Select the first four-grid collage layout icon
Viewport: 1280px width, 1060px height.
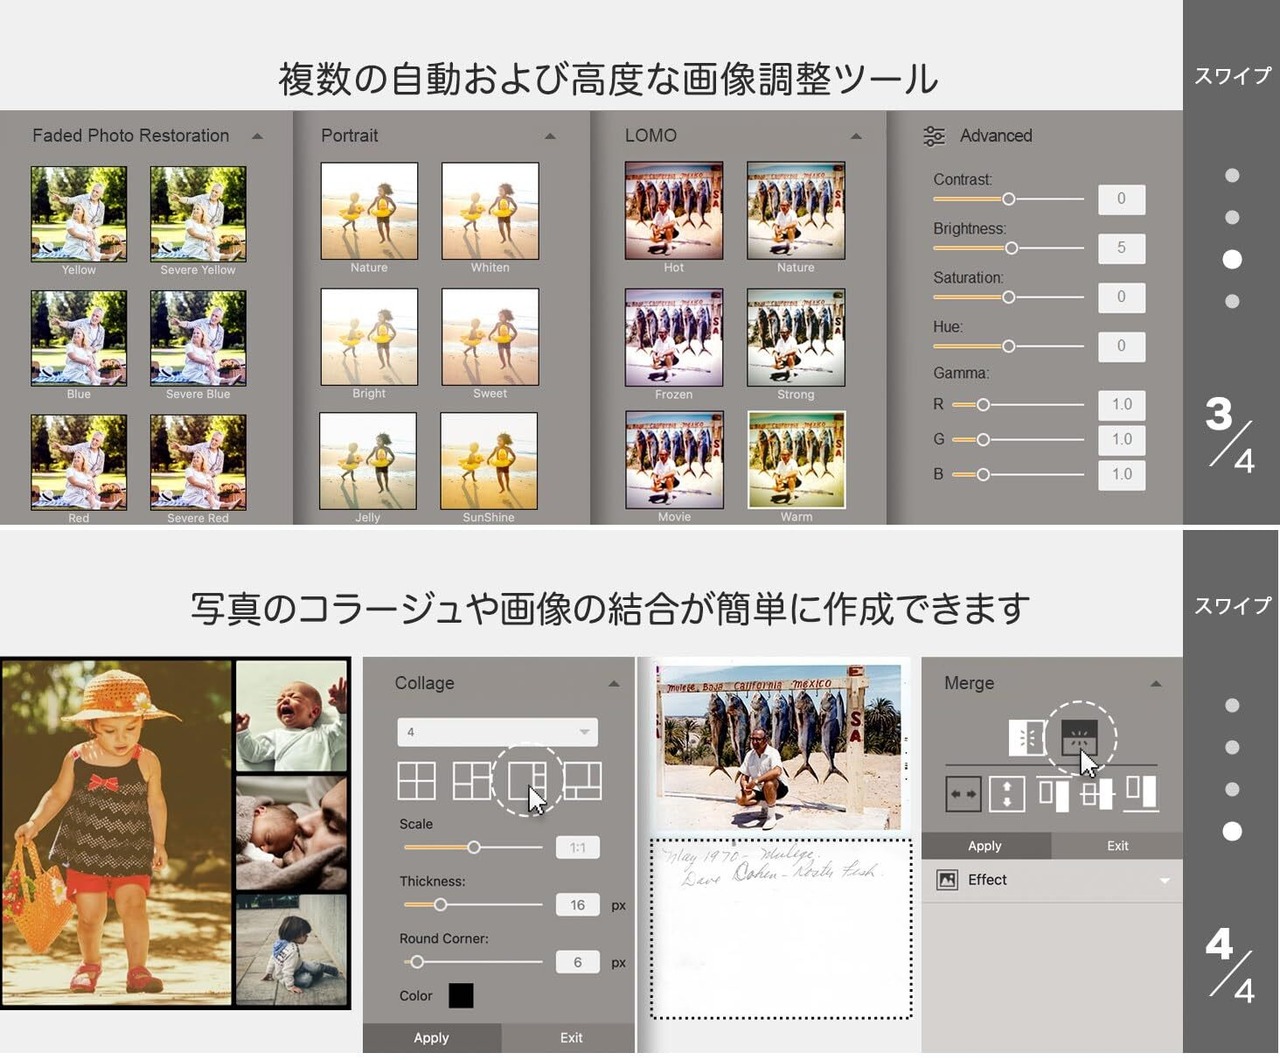coord(417,780)
